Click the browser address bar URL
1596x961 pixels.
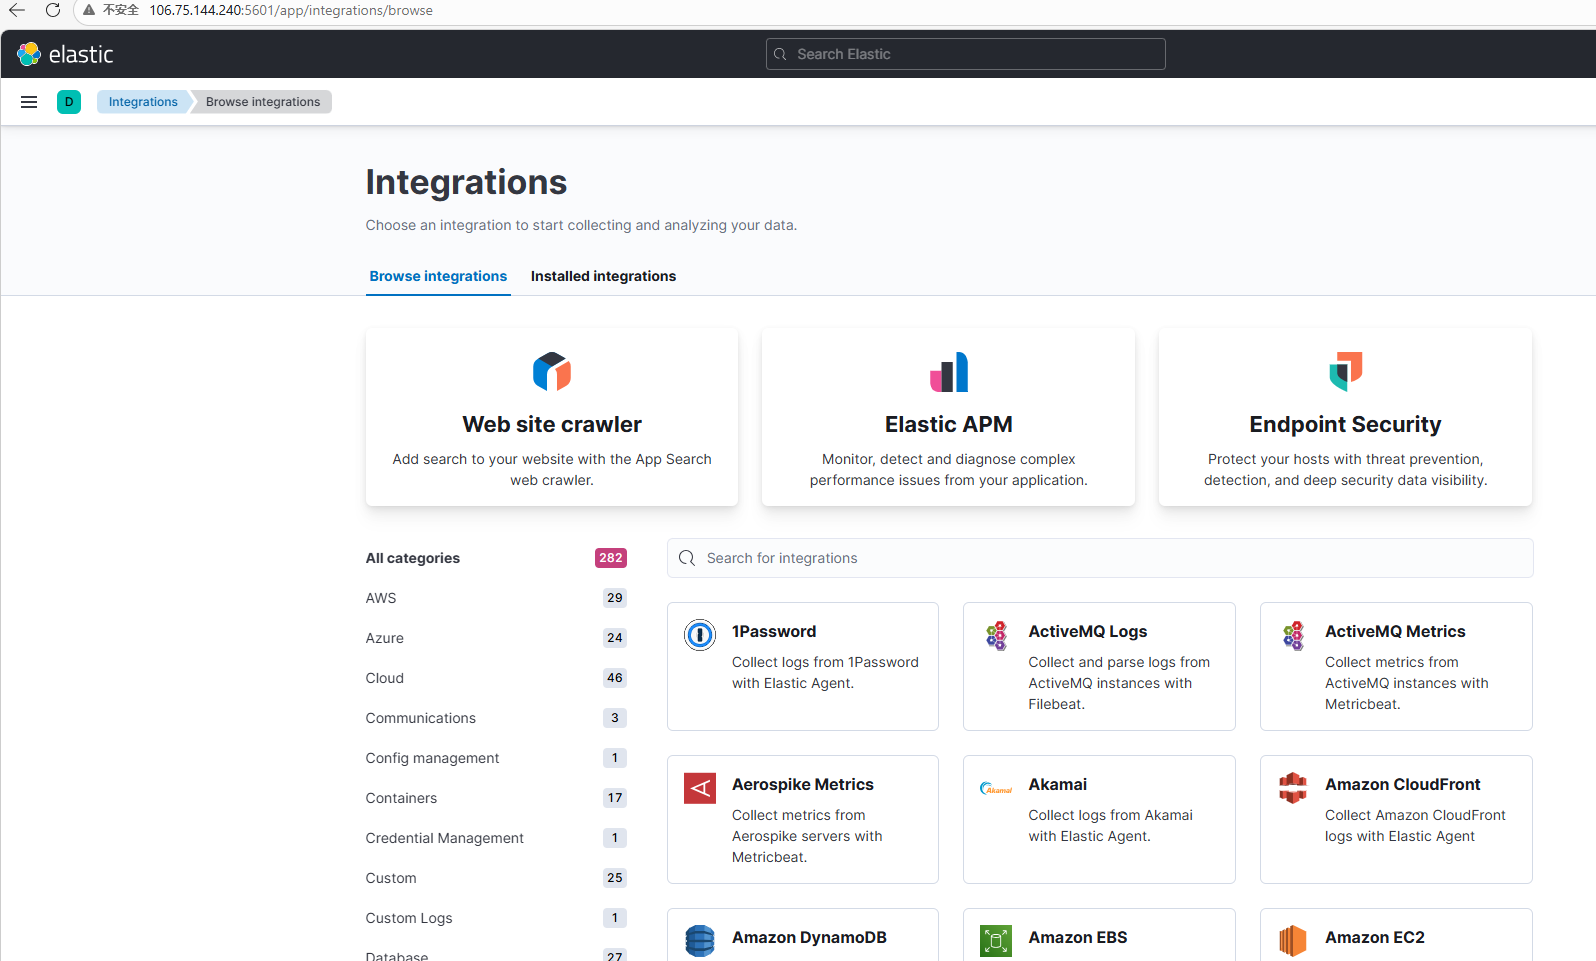pos(291,10)
